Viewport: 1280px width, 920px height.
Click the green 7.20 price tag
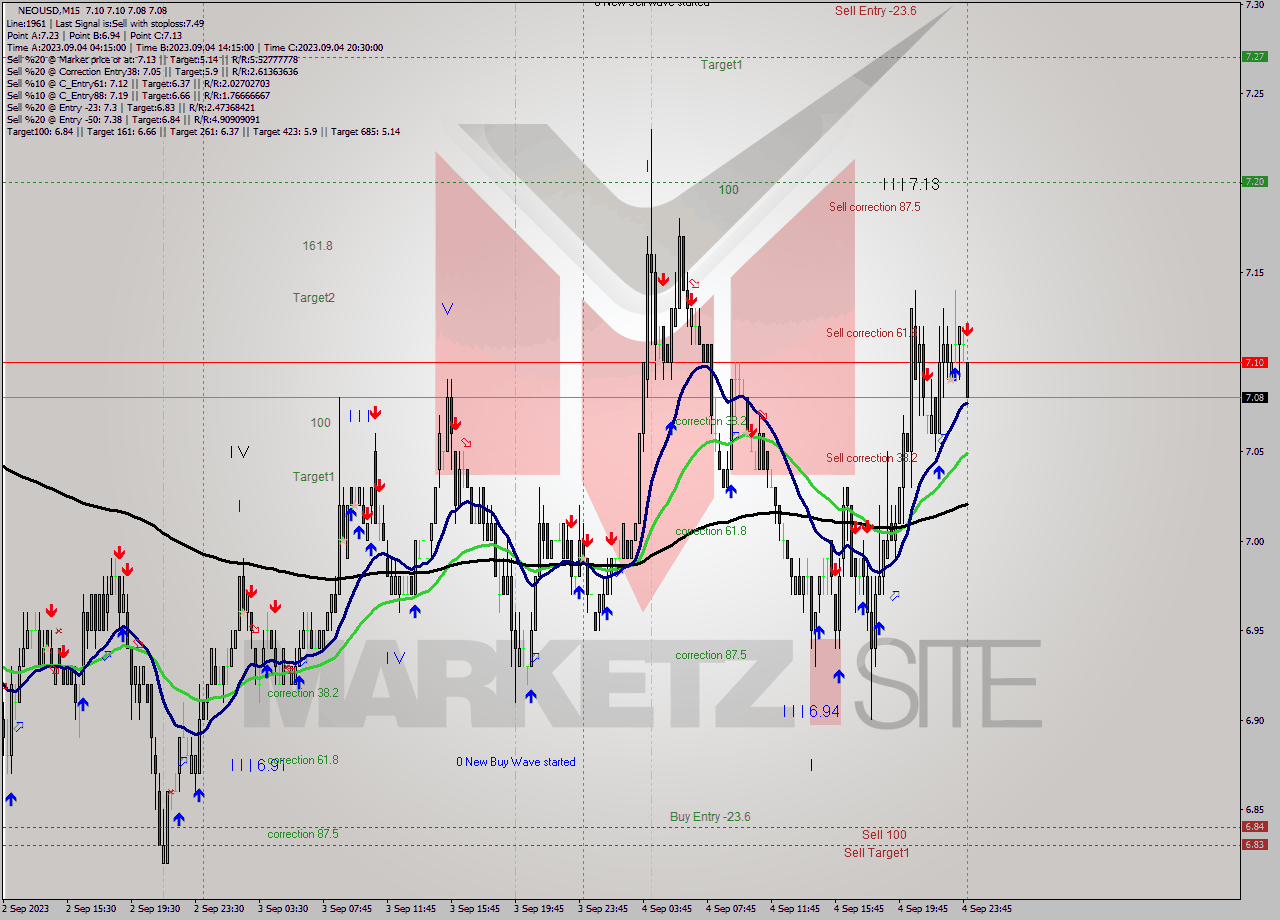[x=1254, y=182]
